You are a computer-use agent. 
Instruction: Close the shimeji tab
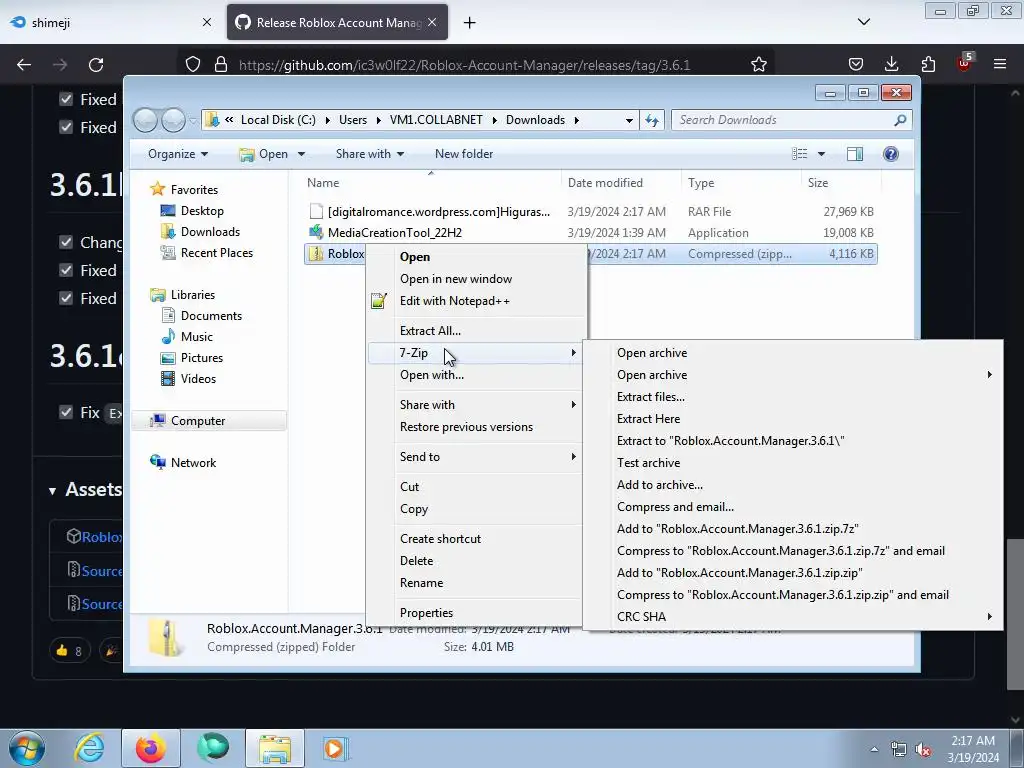click(x=206, y=22)
